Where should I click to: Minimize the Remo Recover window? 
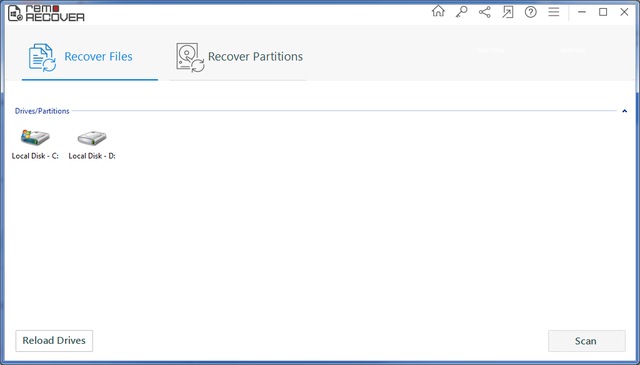click(582, 12)
